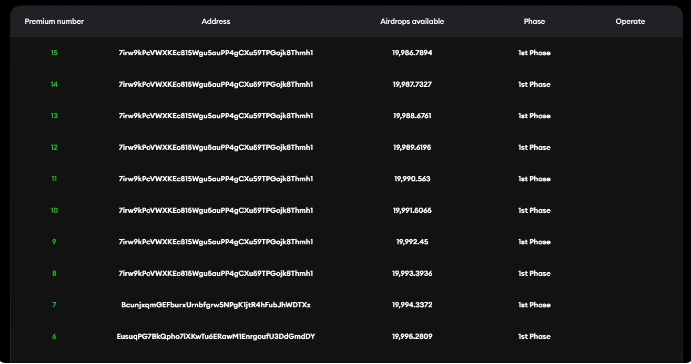
Task: Click airdrop amount 19,993.3936
Action: click(x=412, y=273)
